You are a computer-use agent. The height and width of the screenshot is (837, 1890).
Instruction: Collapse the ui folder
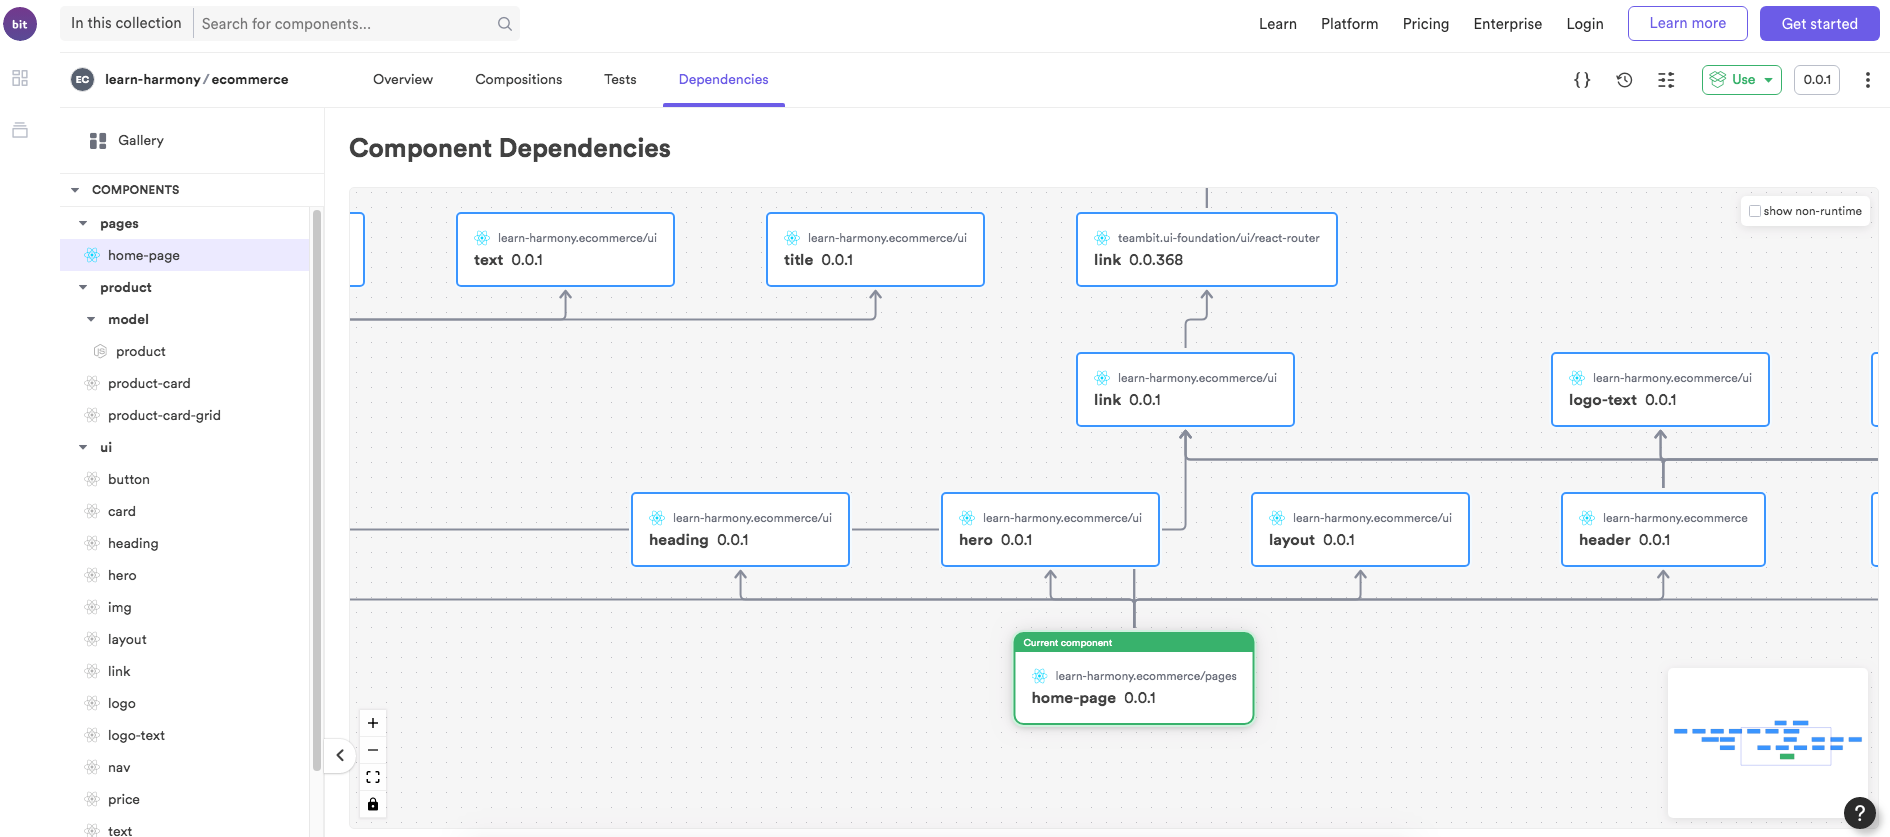tap(83, 448)
